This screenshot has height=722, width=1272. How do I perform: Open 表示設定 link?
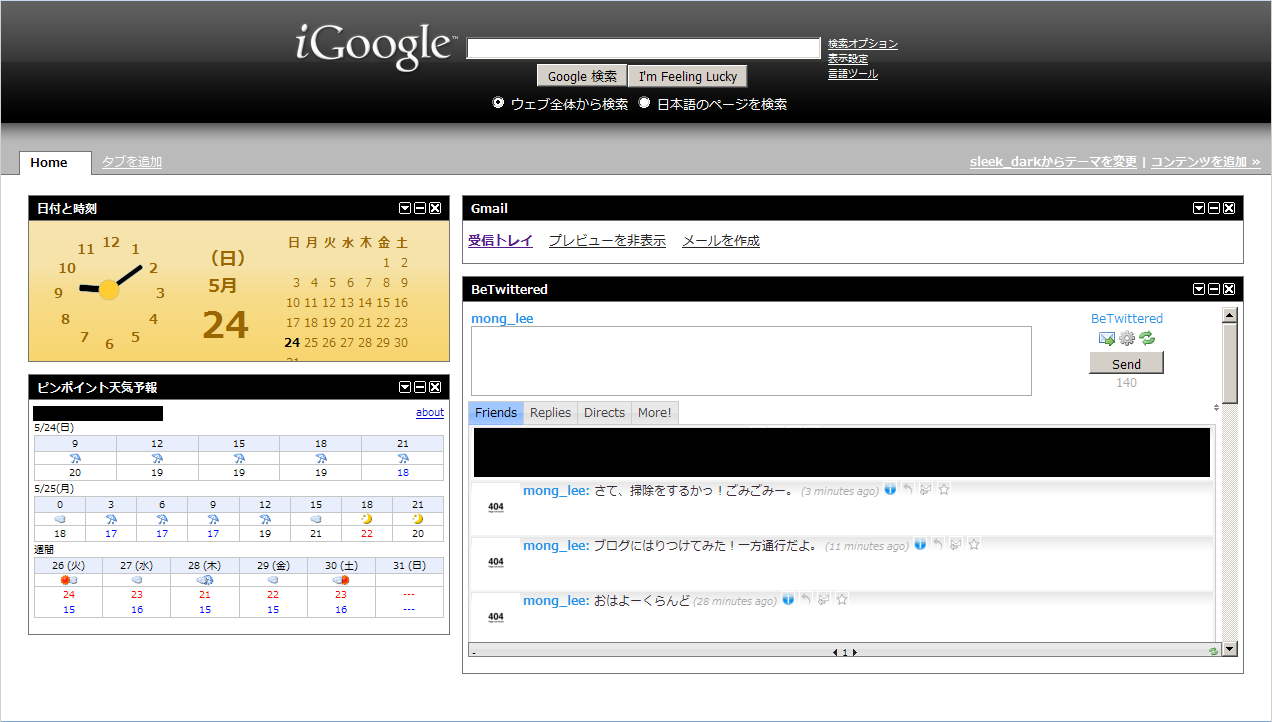(848, 59)
